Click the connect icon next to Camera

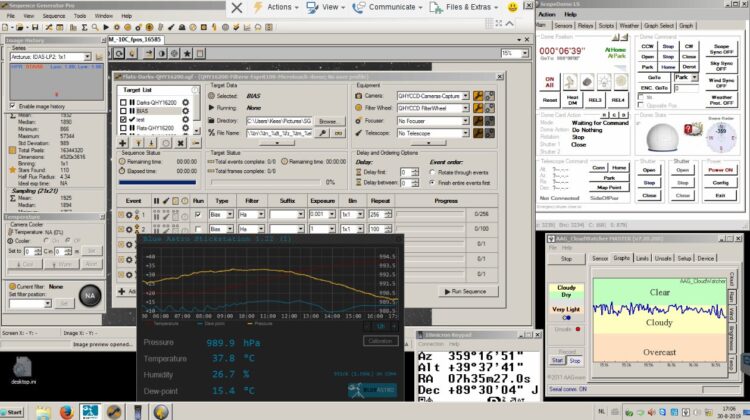pyautogui.click(x=489, y=96)
